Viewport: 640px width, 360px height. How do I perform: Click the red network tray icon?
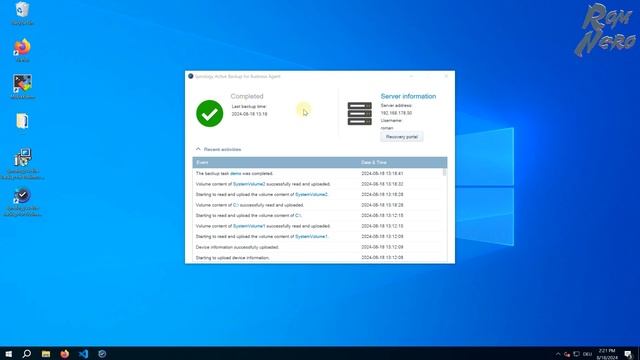pos(567,354)
